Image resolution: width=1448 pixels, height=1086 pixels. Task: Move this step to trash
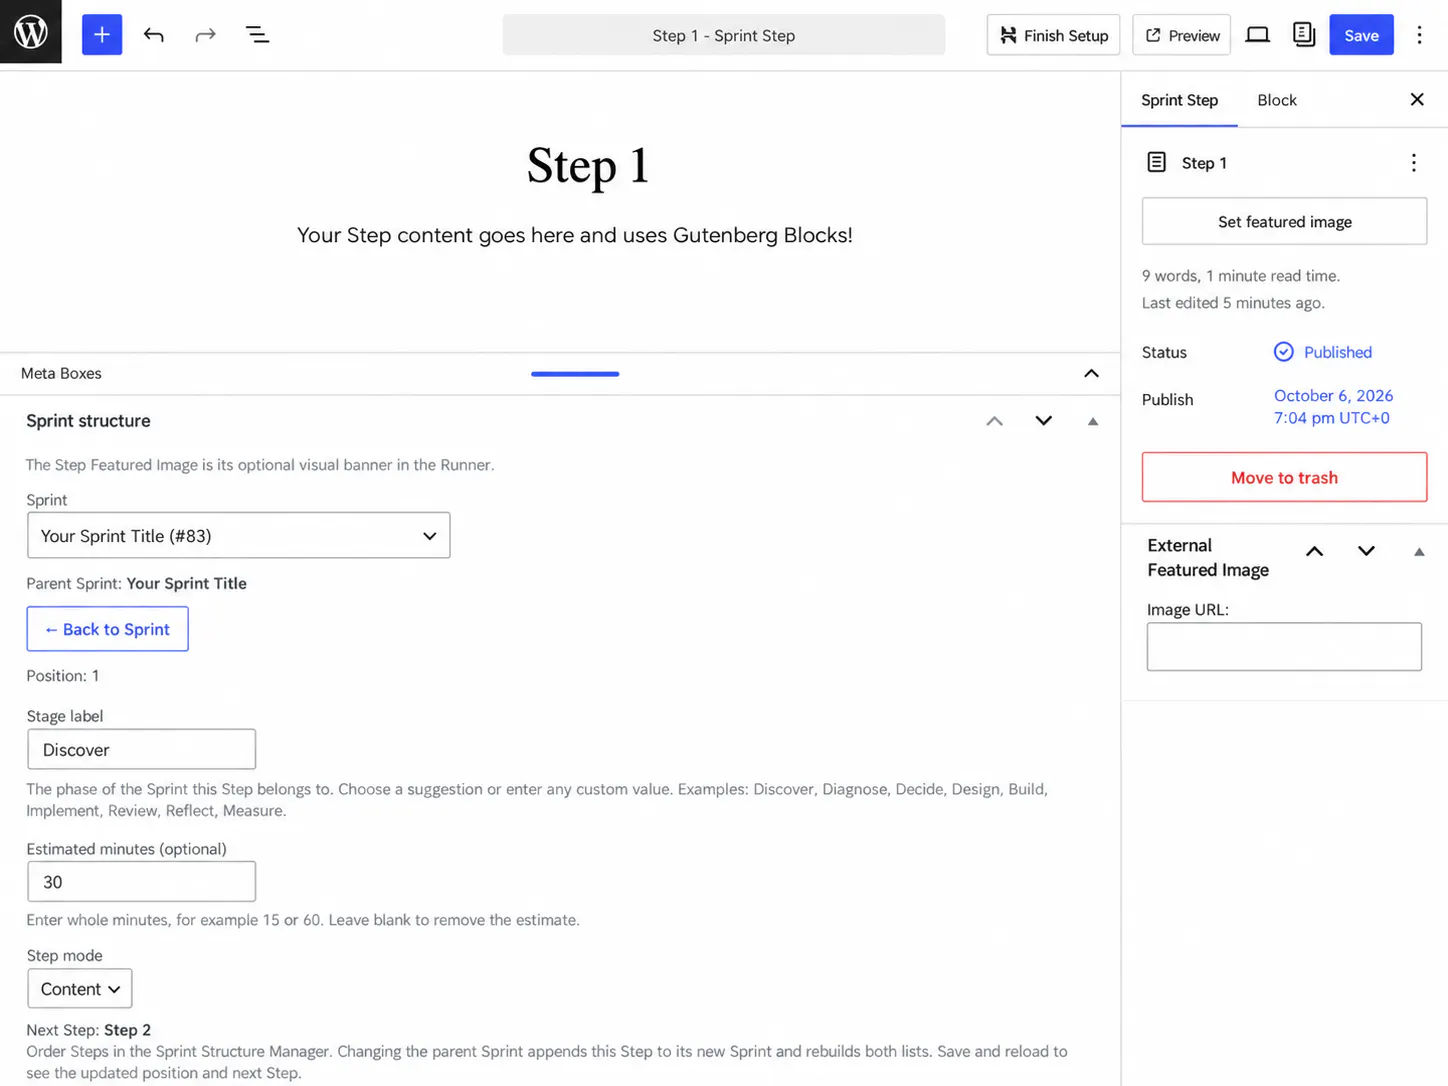coord(1284,477)
